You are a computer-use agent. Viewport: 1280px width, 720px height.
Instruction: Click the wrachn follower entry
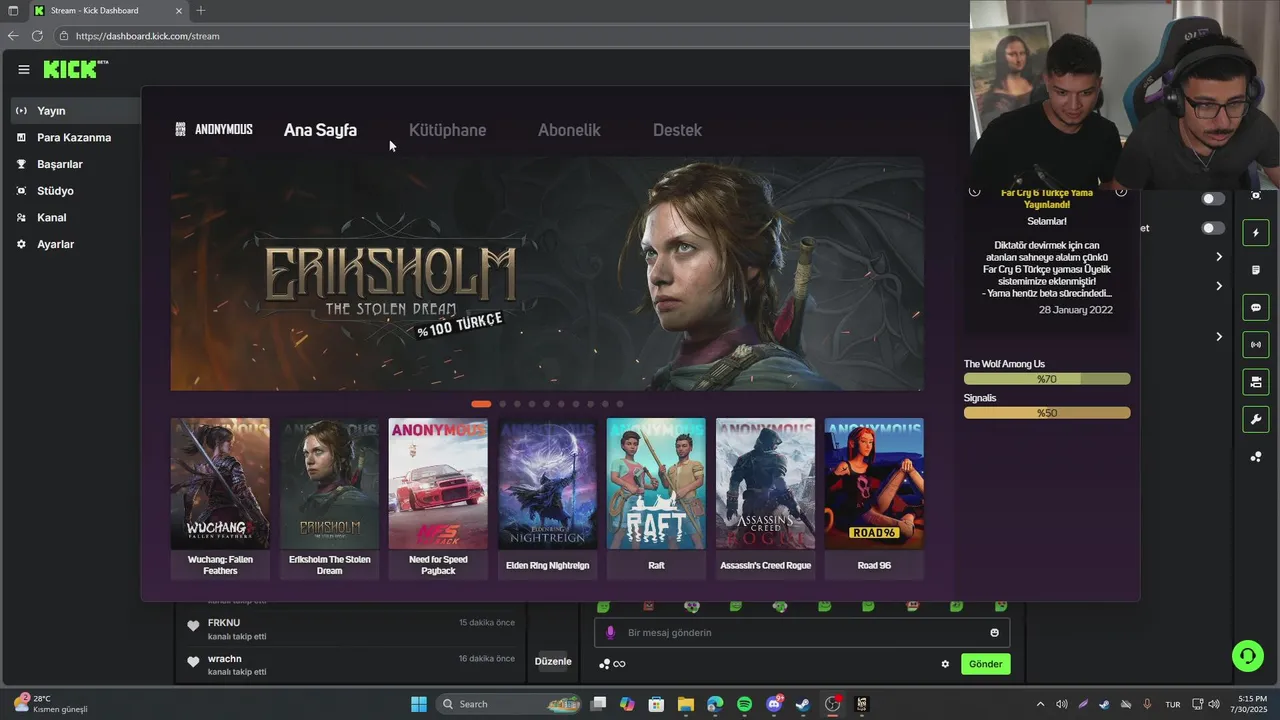click(350, 665)
